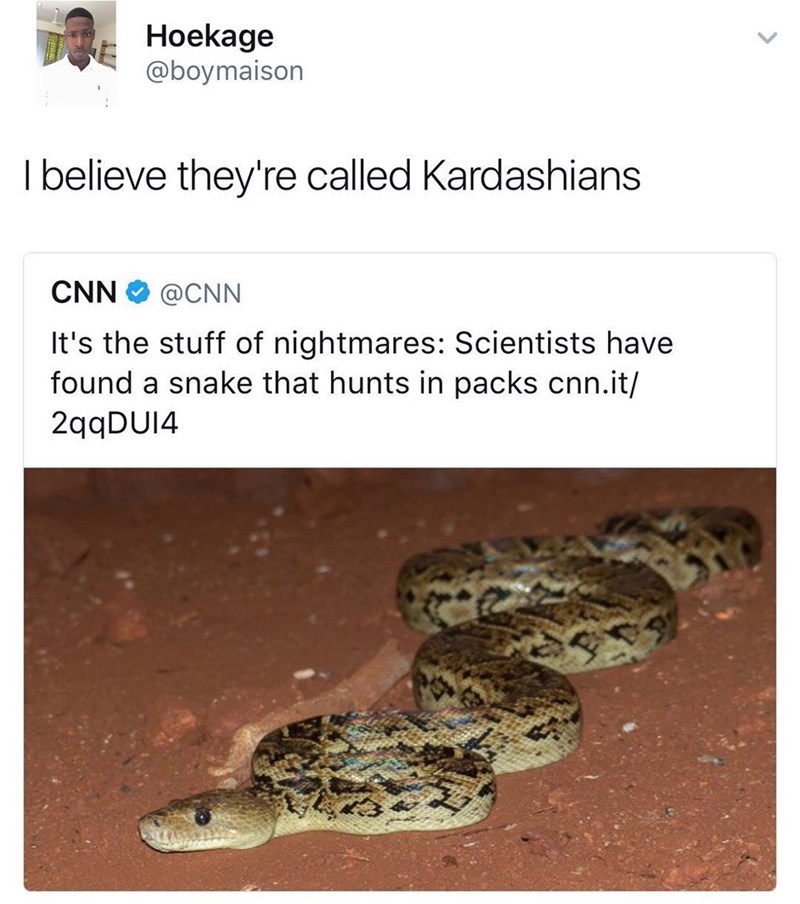The height and width of the screenshot is (904, 800).
Task: Click the snake's black eye
Action: click(202, 816)
